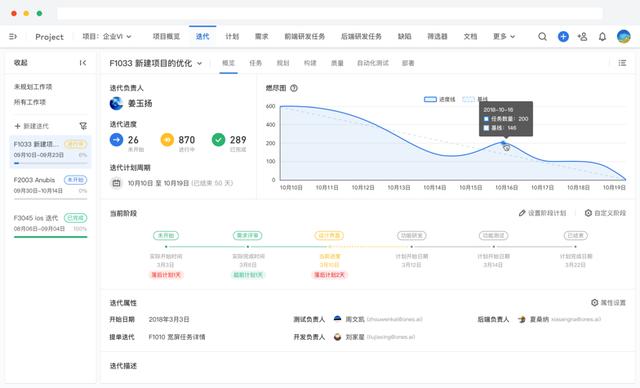Image resolution: width=640 pixels, height=388 pixels.
Task: Select the F2003 Anubis iteration card
Action: click(x=50, y=187)
